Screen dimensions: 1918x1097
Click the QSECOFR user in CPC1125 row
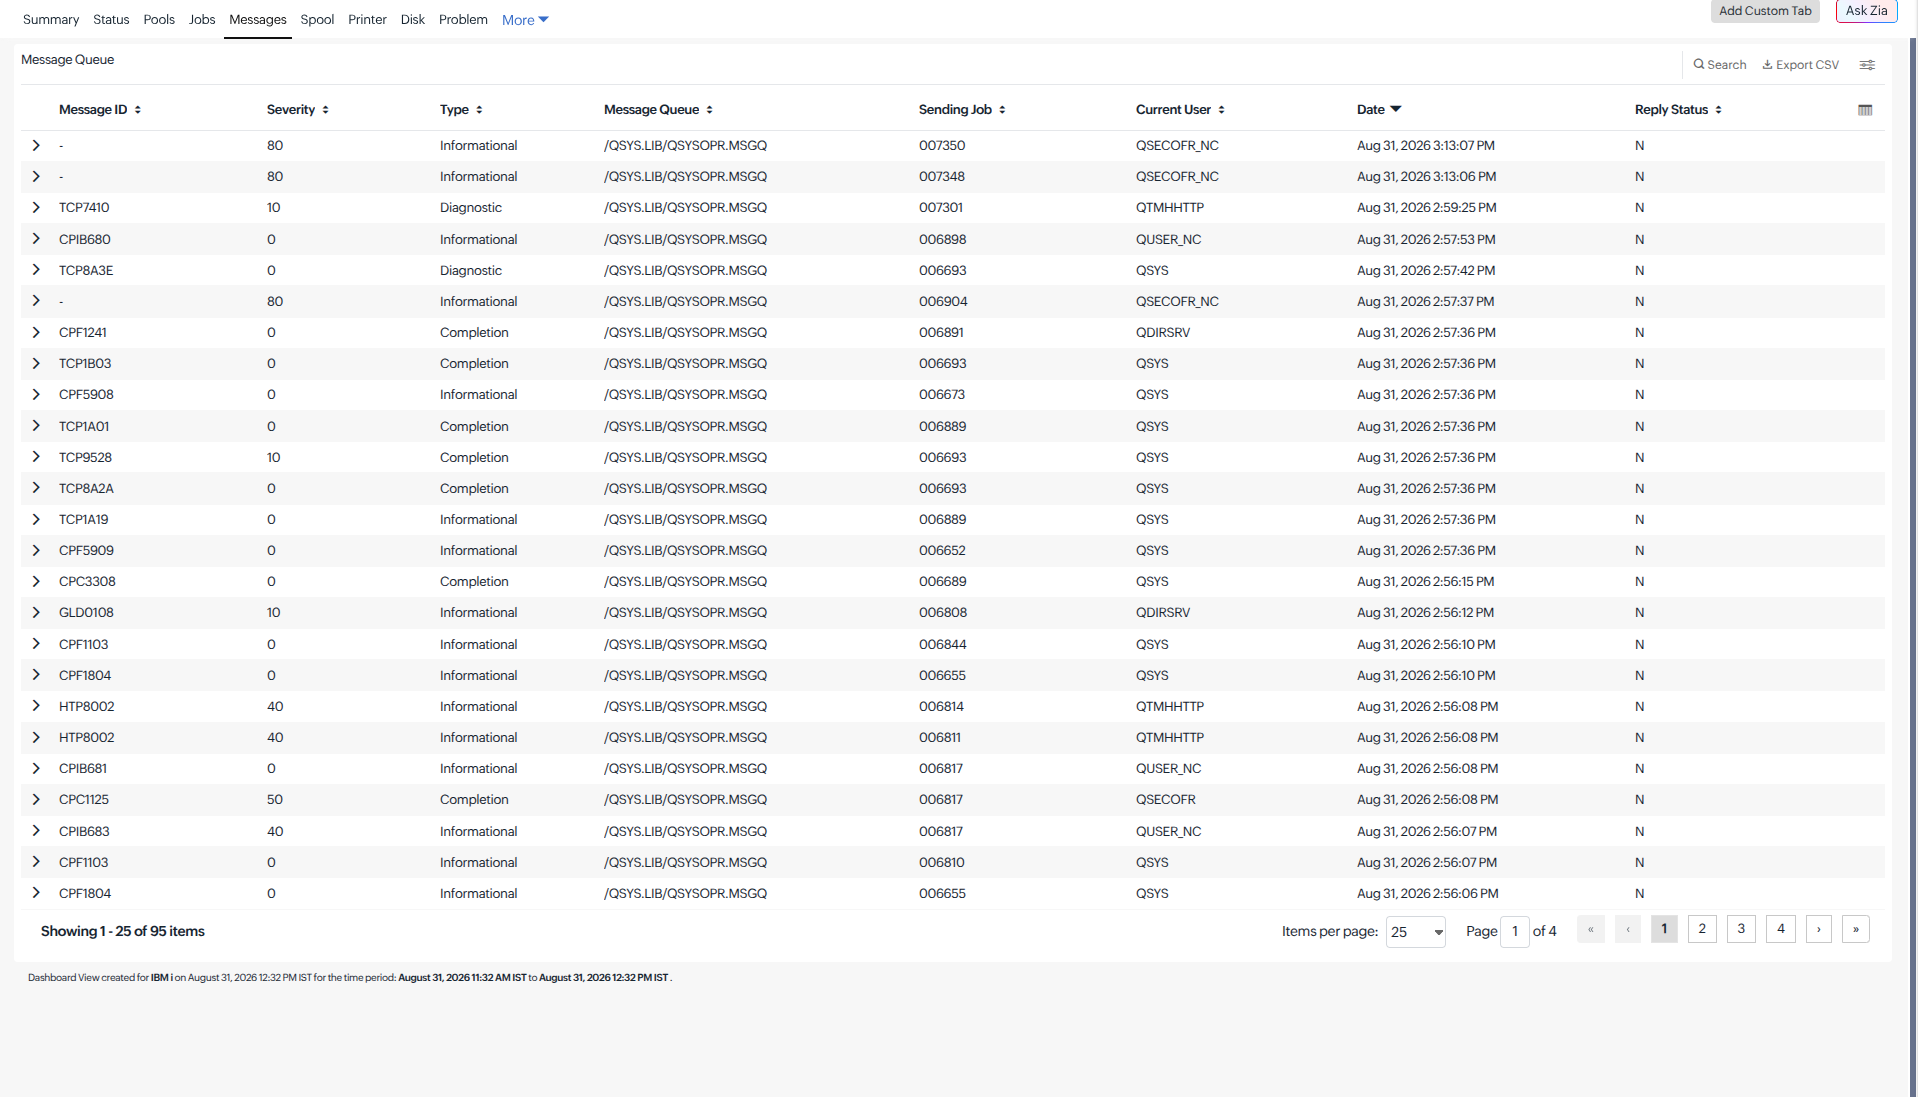click(x=1165, y=800)
